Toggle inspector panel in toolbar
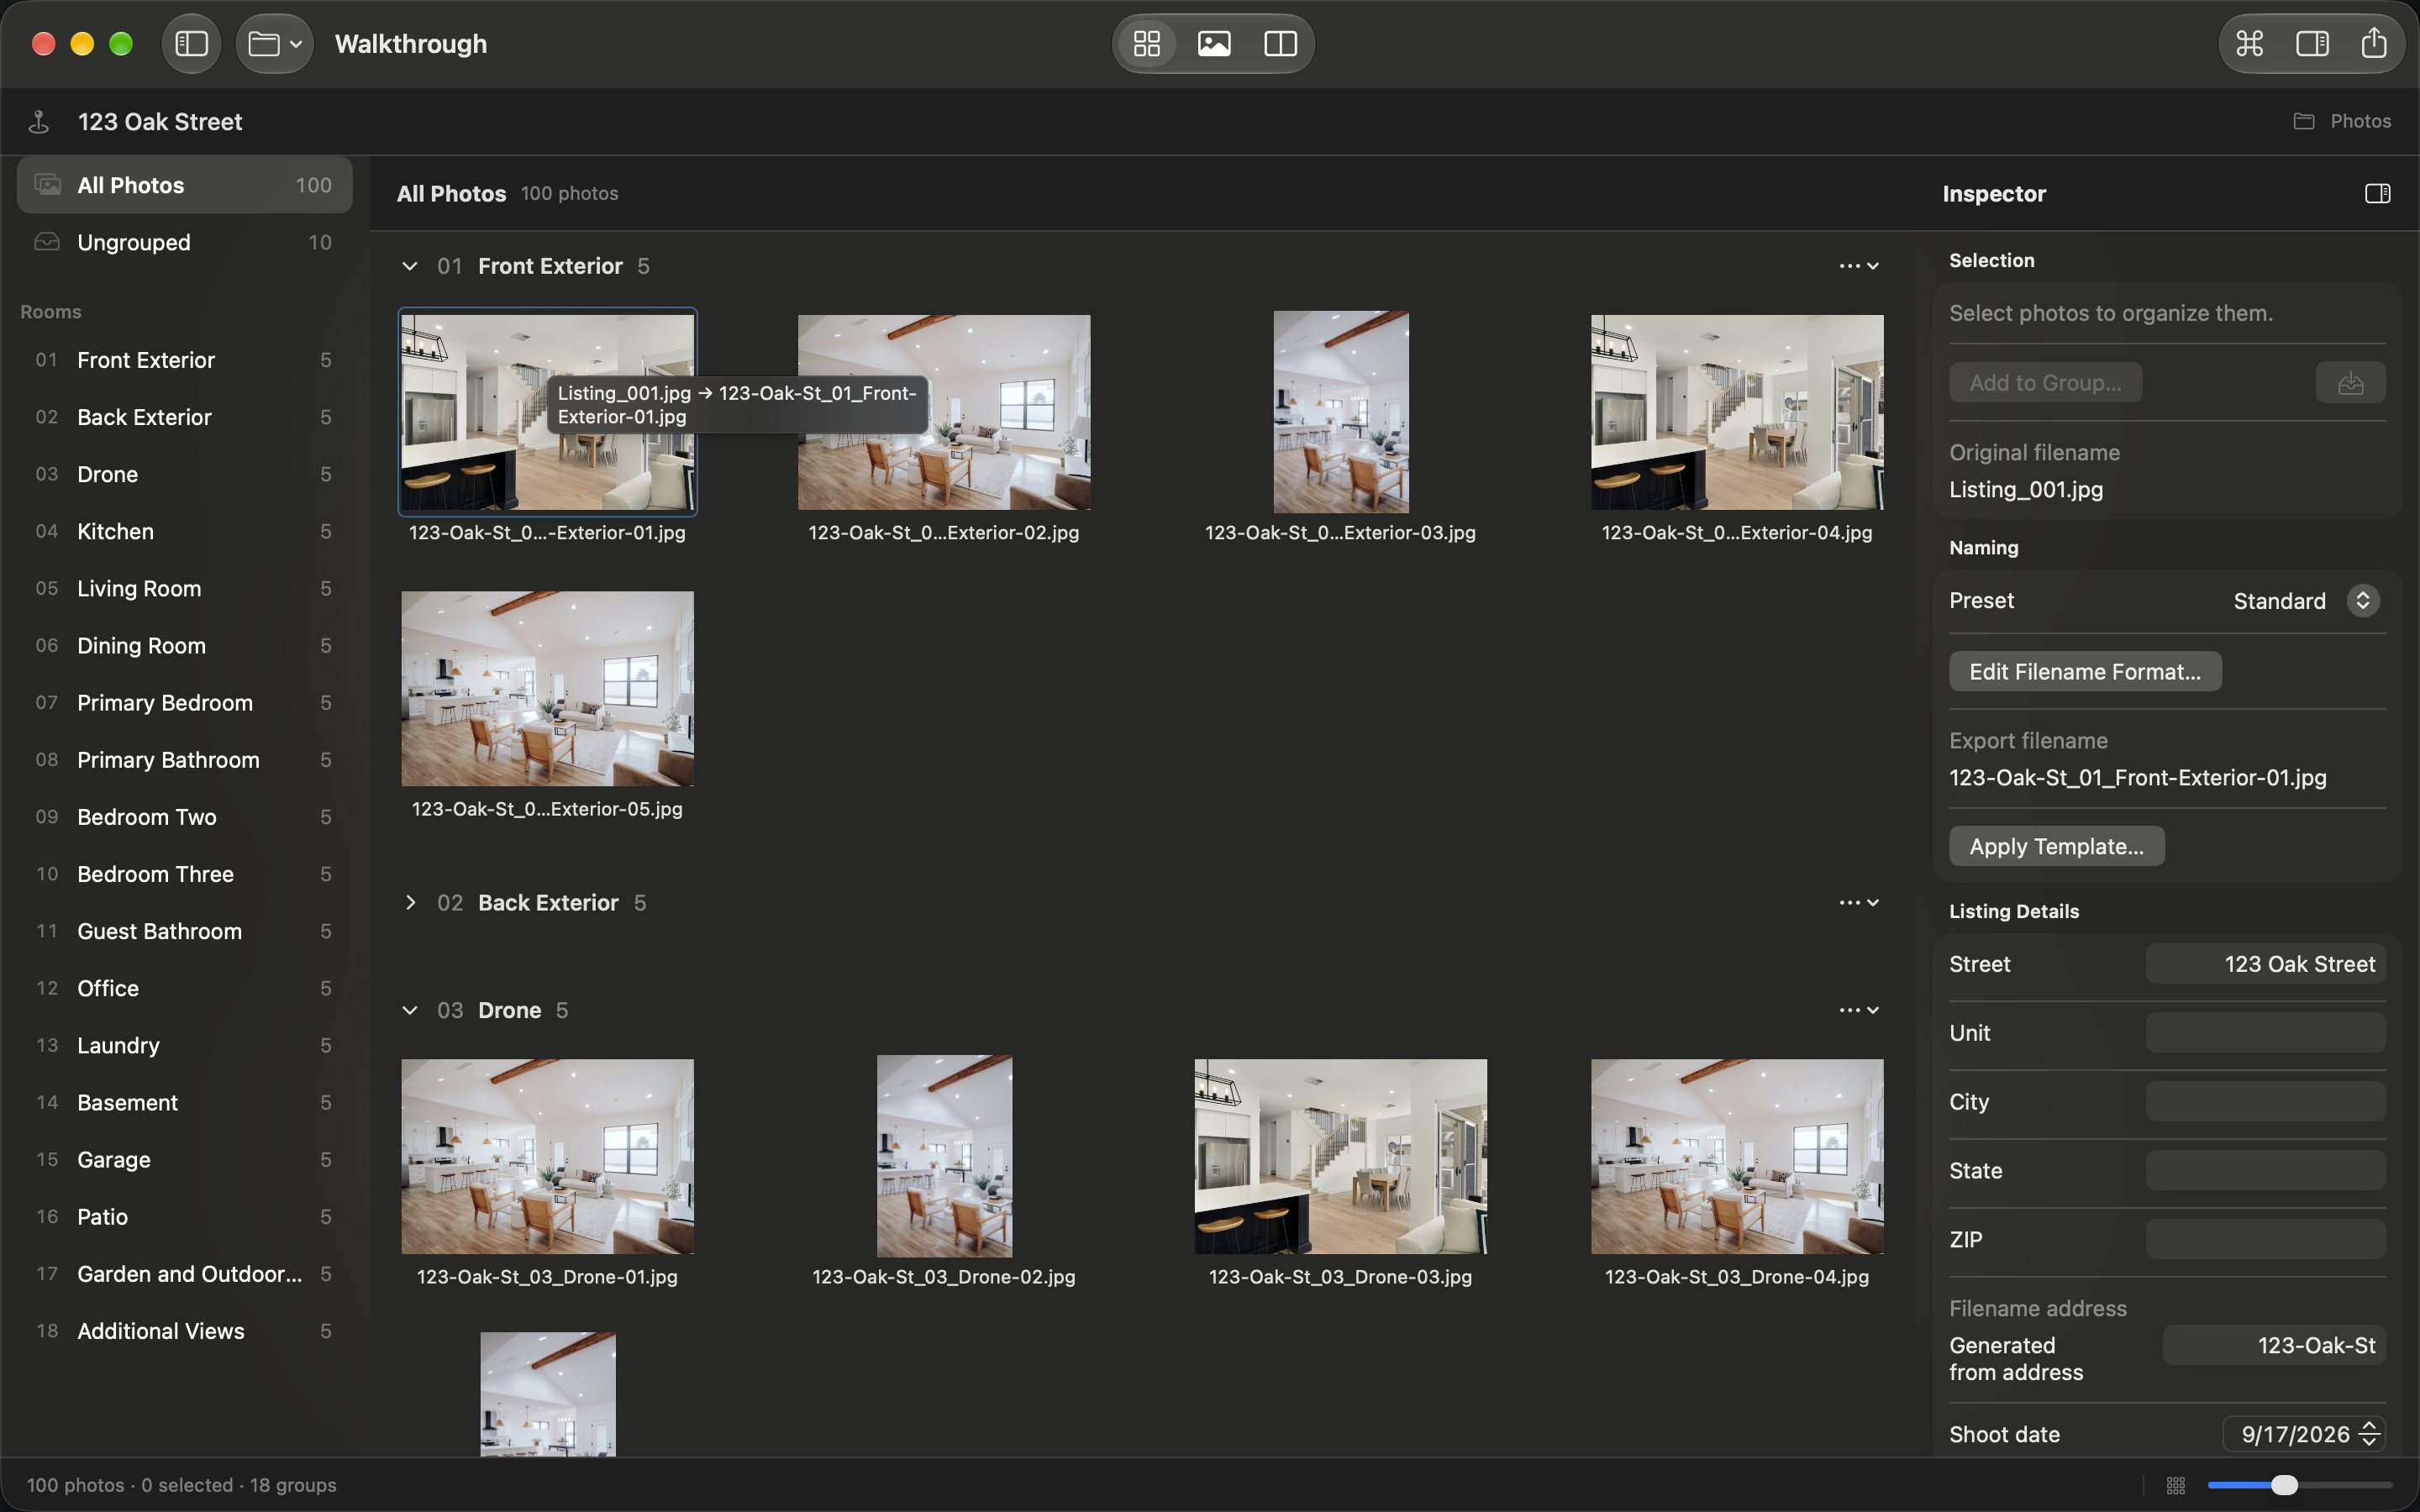This screenshot has height=1512, width=2420. point(2312,44)
